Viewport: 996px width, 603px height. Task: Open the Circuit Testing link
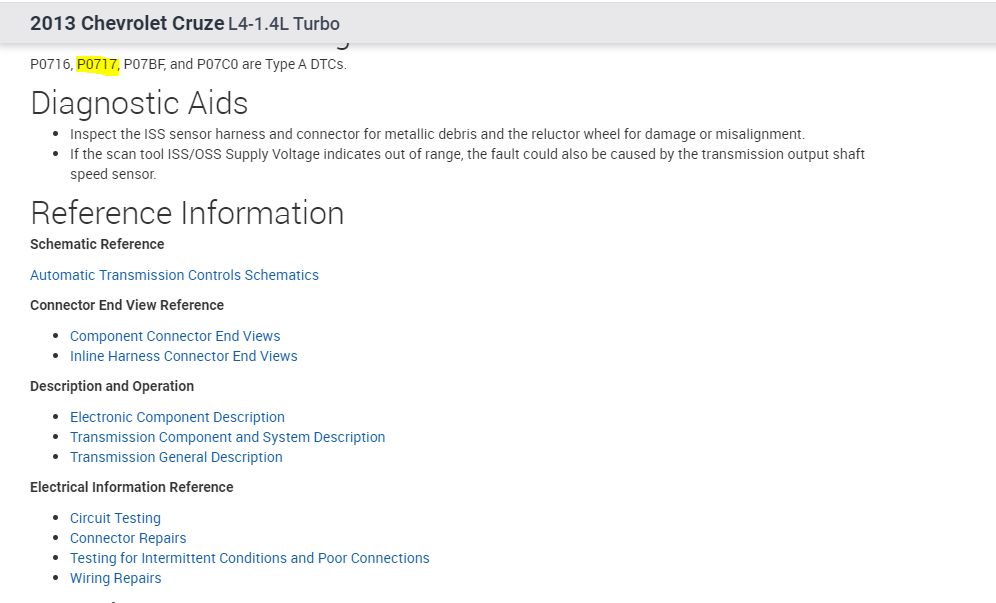115,518
